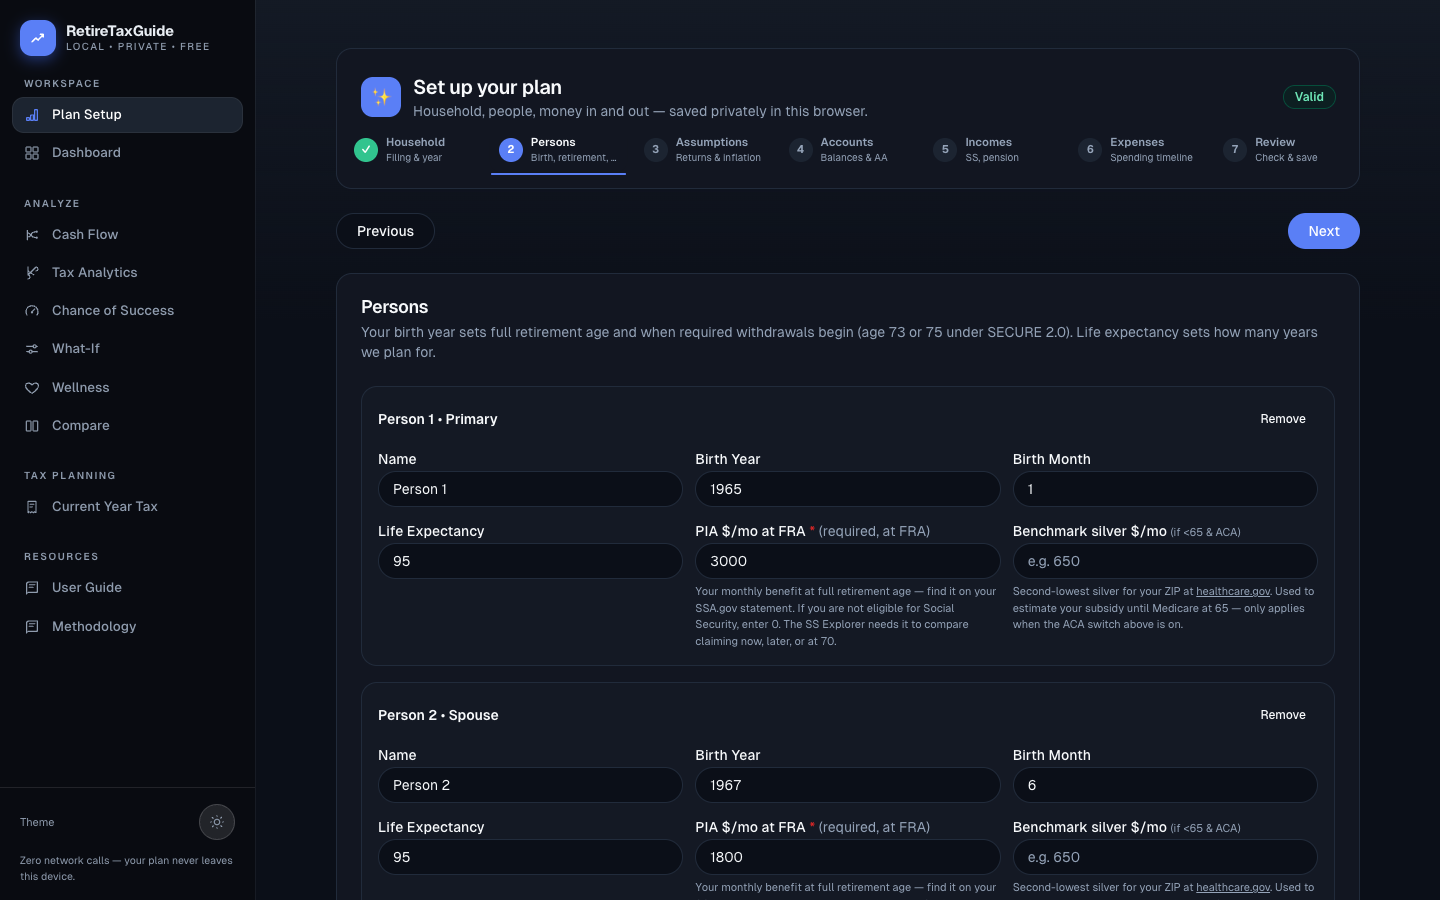Screen dimensions: 1440x900
Task: Click the What-If sliders icon
Action: [32, 349]
